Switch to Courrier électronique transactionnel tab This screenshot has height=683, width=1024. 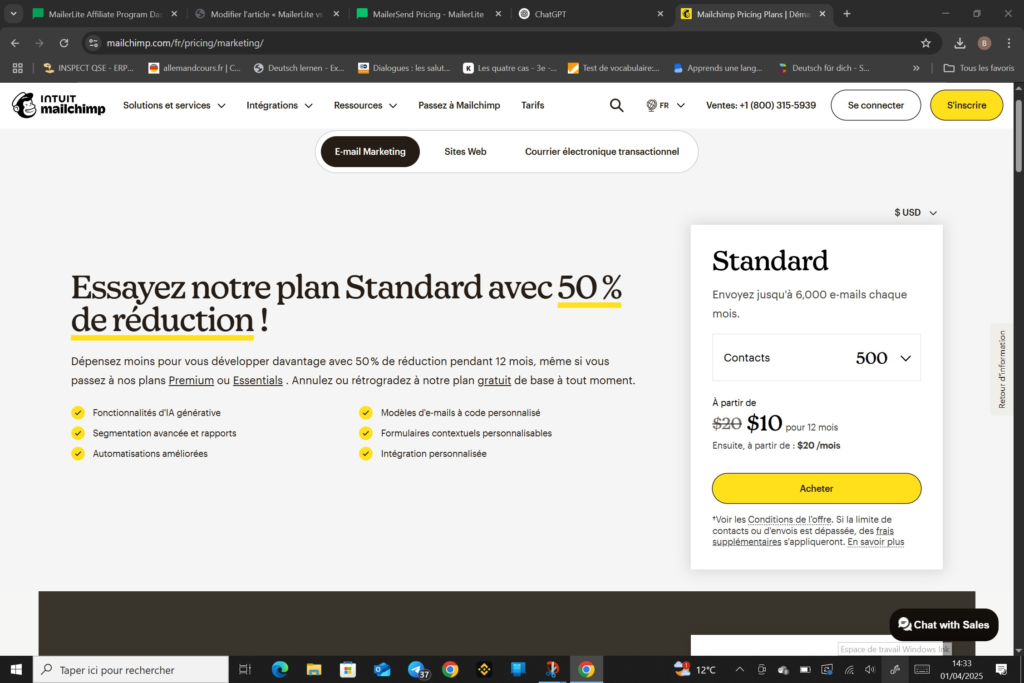click(601, 151)
